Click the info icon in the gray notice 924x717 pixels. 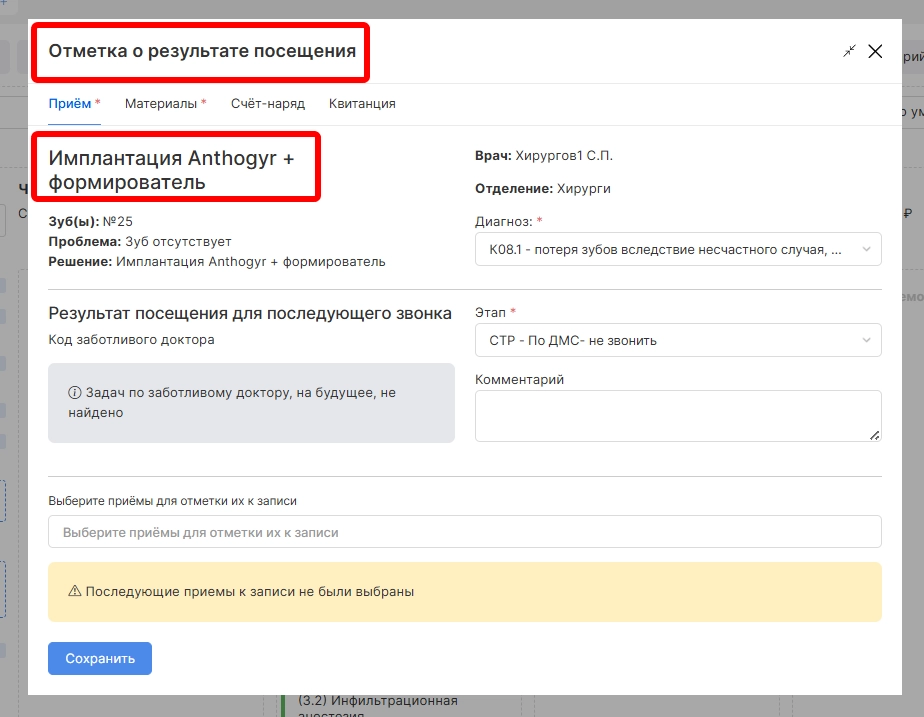point(74,394)
